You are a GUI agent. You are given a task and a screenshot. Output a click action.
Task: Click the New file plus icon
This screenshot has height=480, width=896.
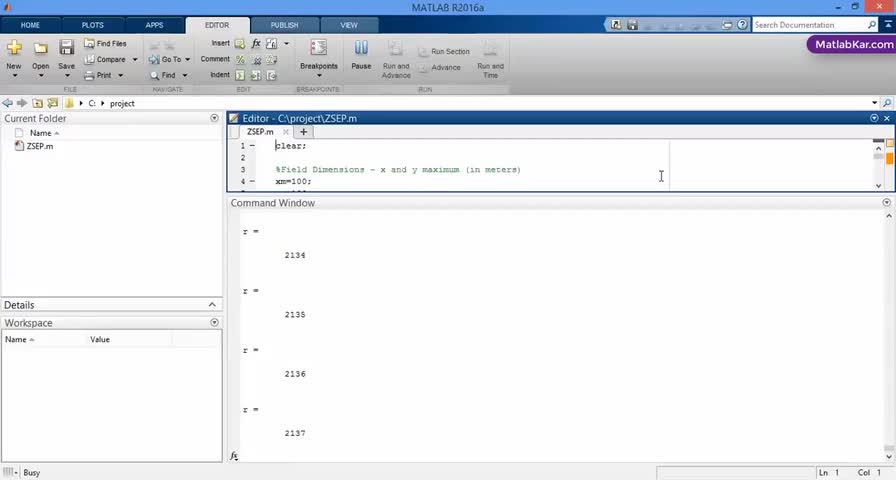(14, 48)
